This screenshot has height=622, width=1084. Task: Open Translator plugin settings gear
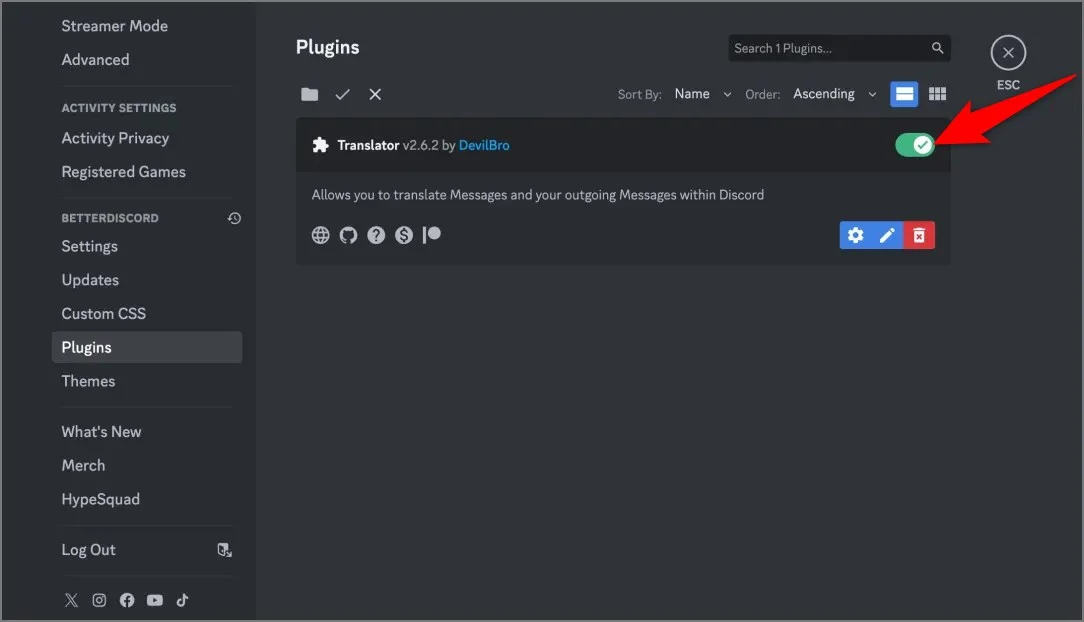856,235
